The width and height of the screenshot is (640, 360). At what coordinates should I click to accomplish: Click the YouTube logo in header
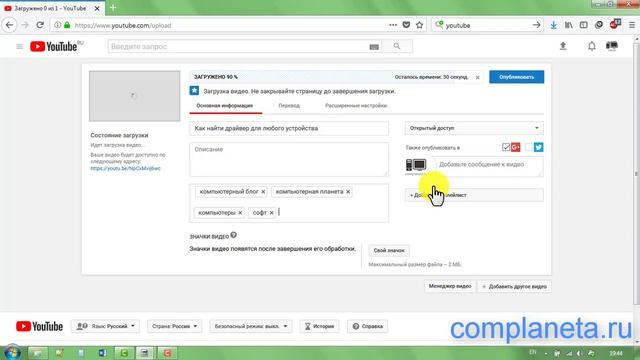[x=54, y=47]
